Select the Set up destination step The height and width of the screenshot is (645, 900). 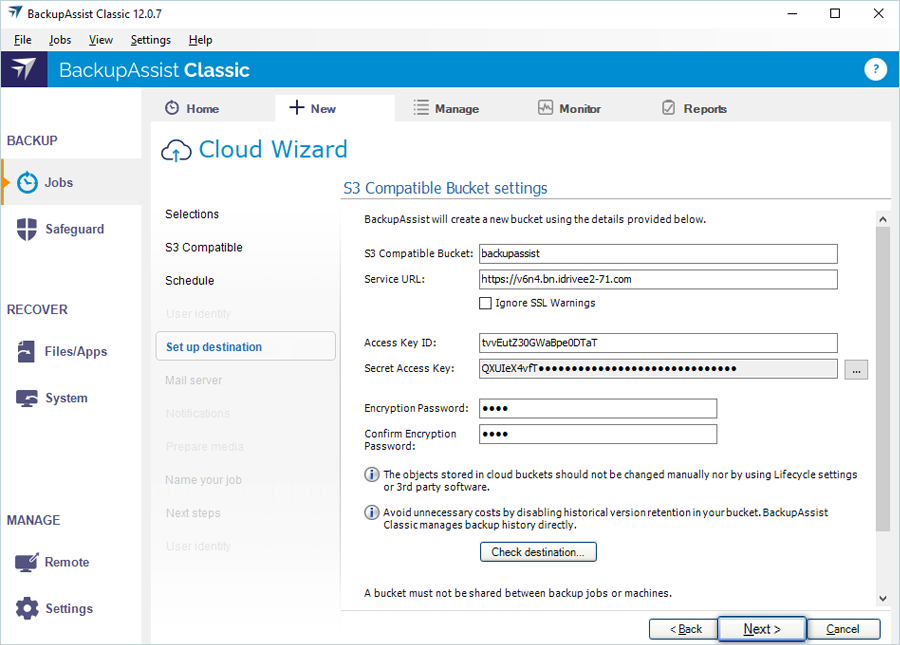click(x=246, y=347)
